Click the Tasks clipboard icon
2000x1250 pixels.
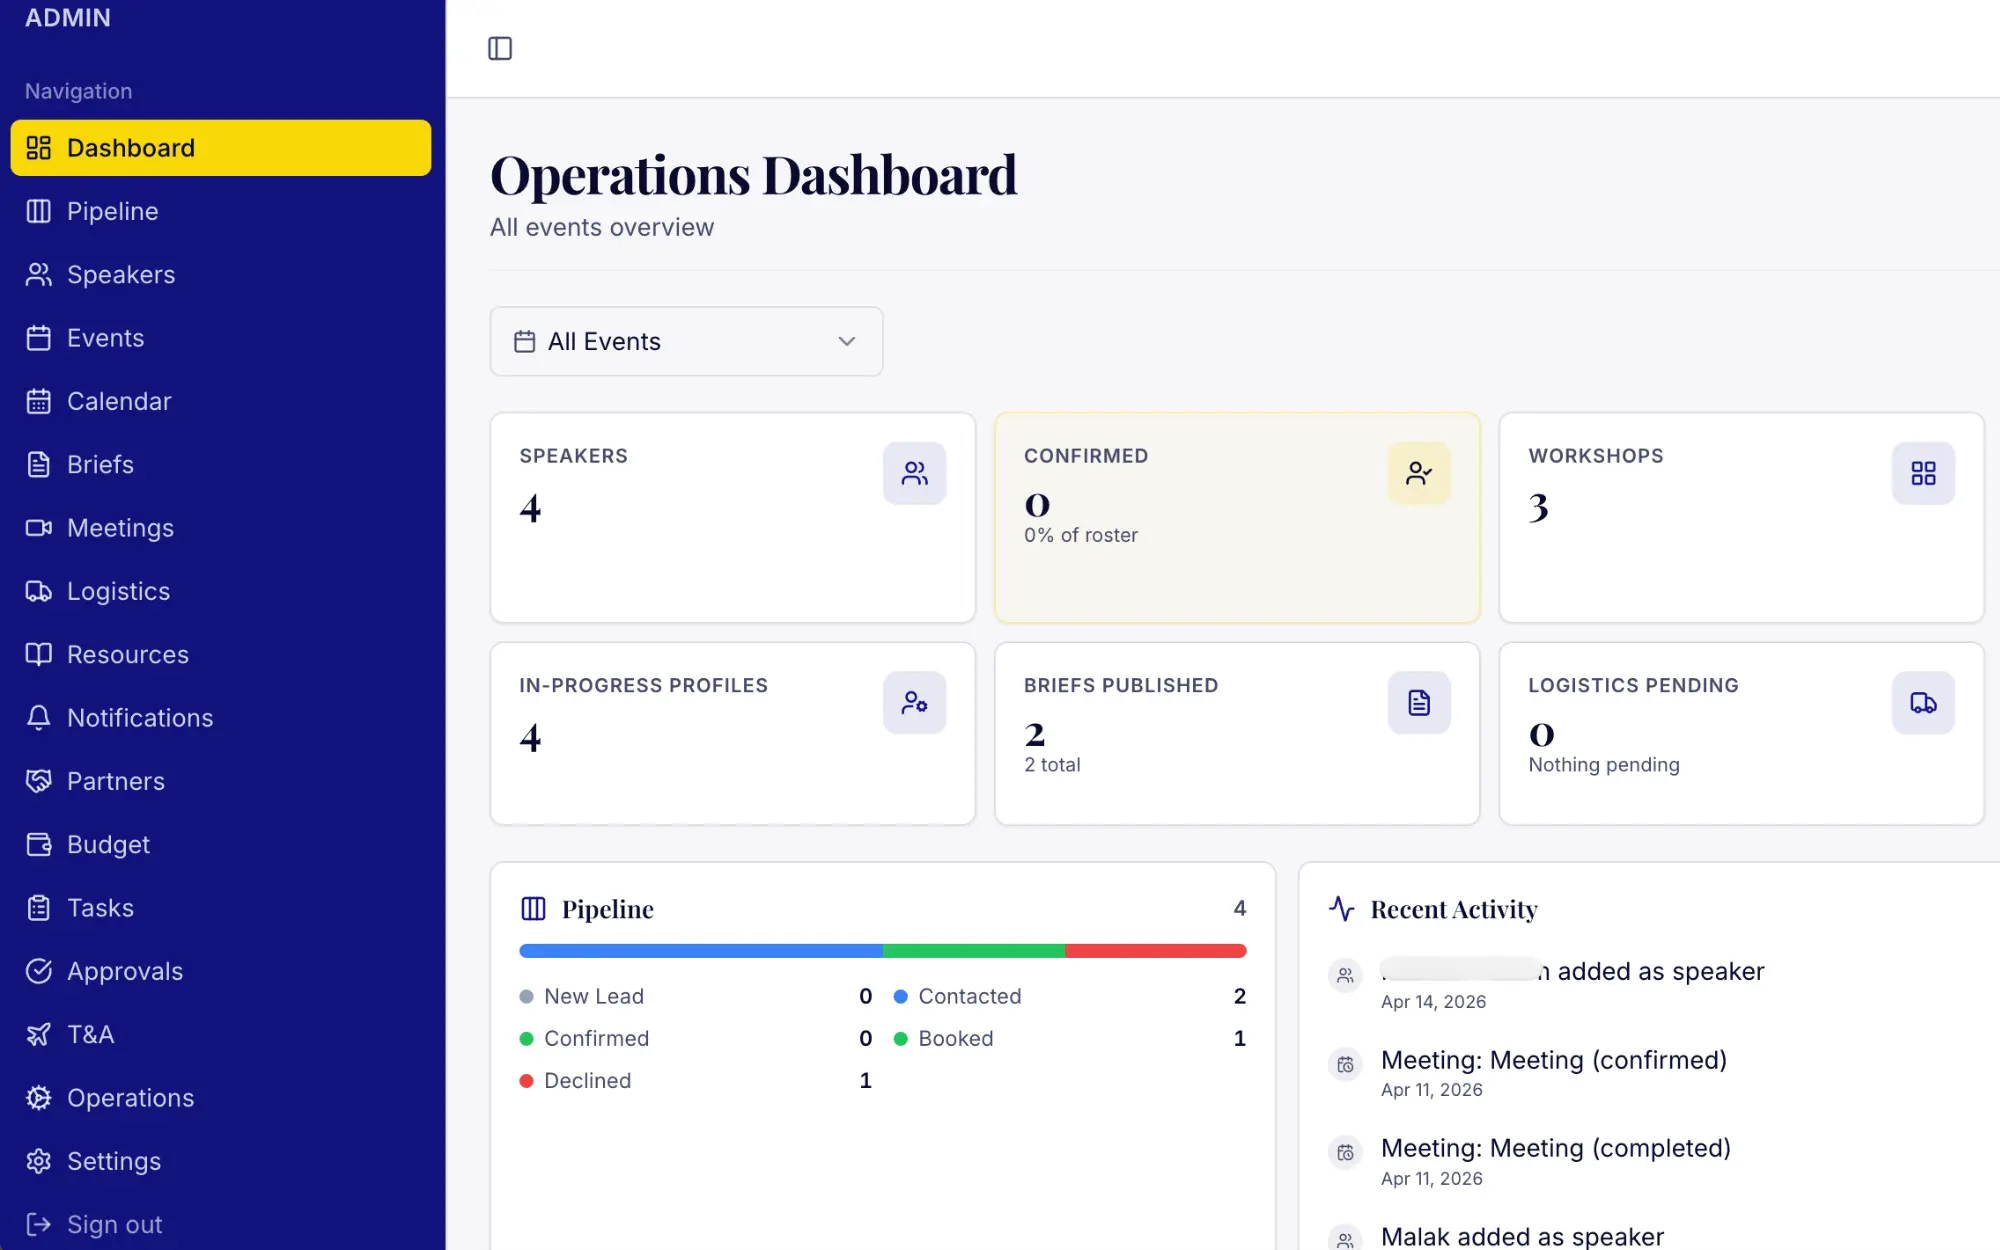click(38, 908)
